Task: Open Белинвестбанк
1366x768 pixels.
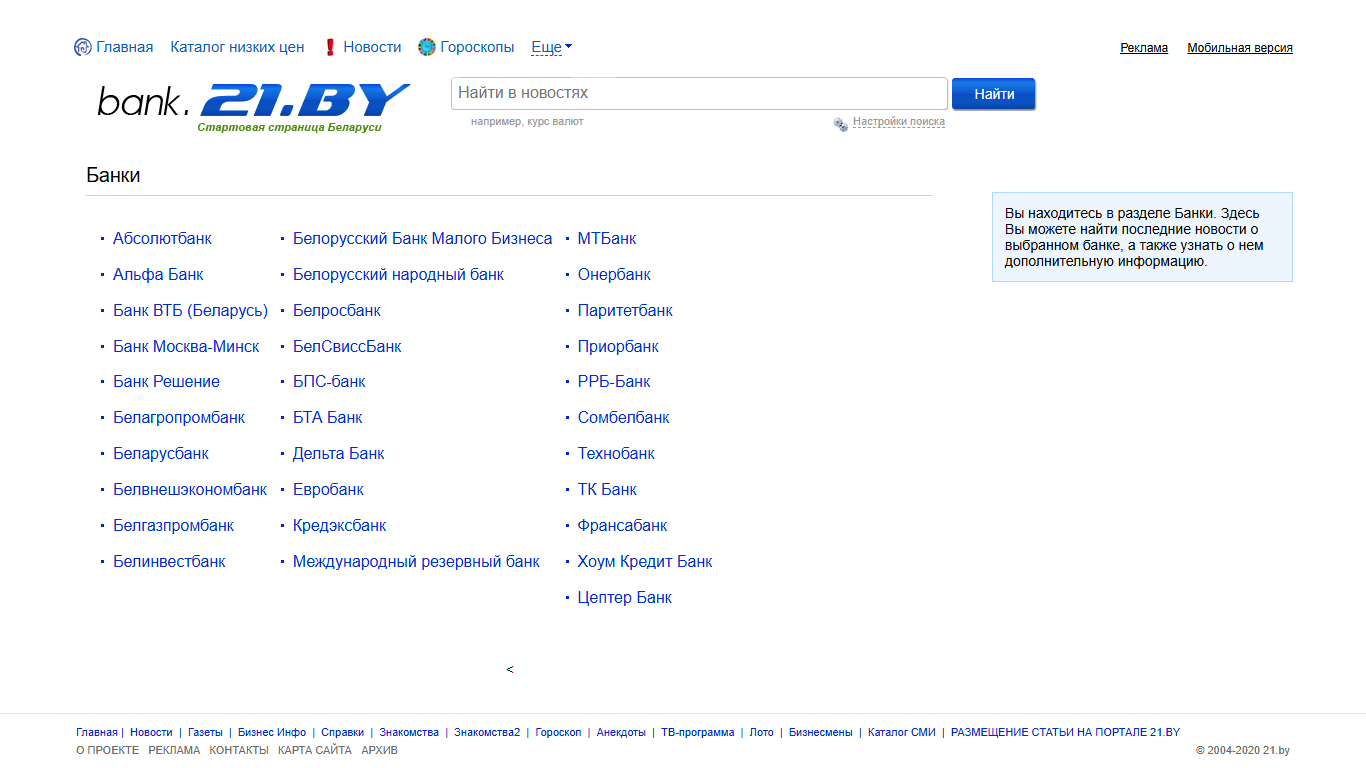Action: (x=169, y=562)
